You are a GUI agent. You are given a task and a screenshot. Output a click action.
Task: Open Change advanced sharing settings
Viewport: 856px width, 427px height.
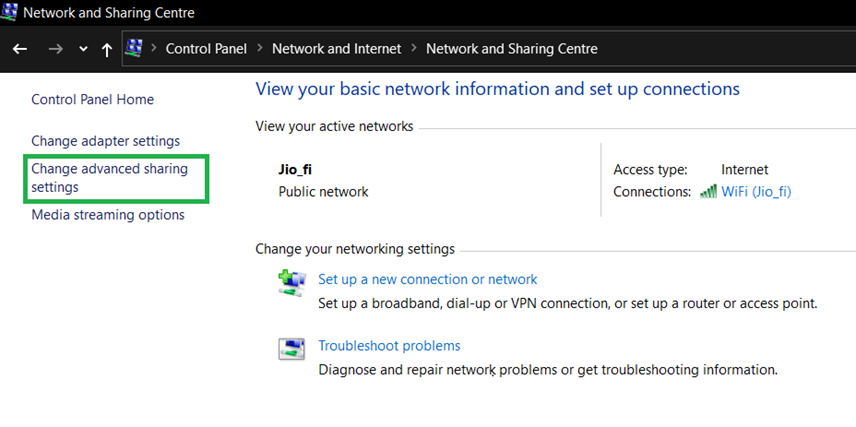[109, 177]
